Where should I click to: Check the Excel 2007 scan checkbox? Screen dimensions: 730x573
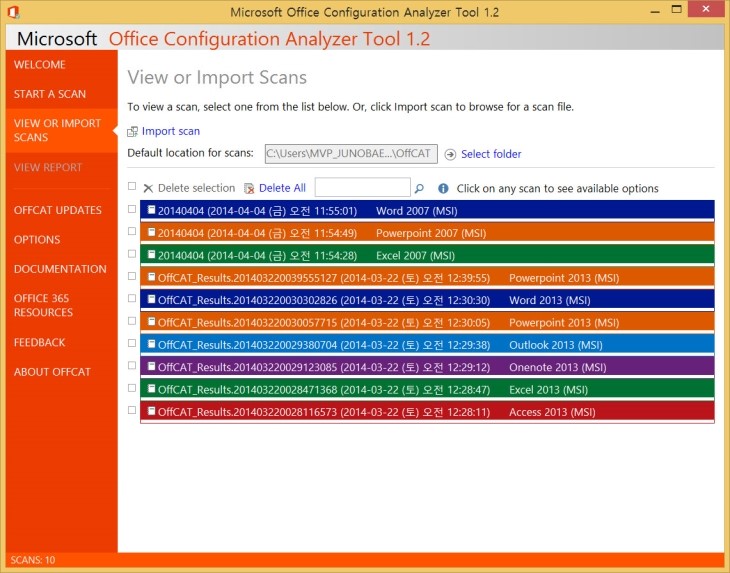tap(132, 254)
